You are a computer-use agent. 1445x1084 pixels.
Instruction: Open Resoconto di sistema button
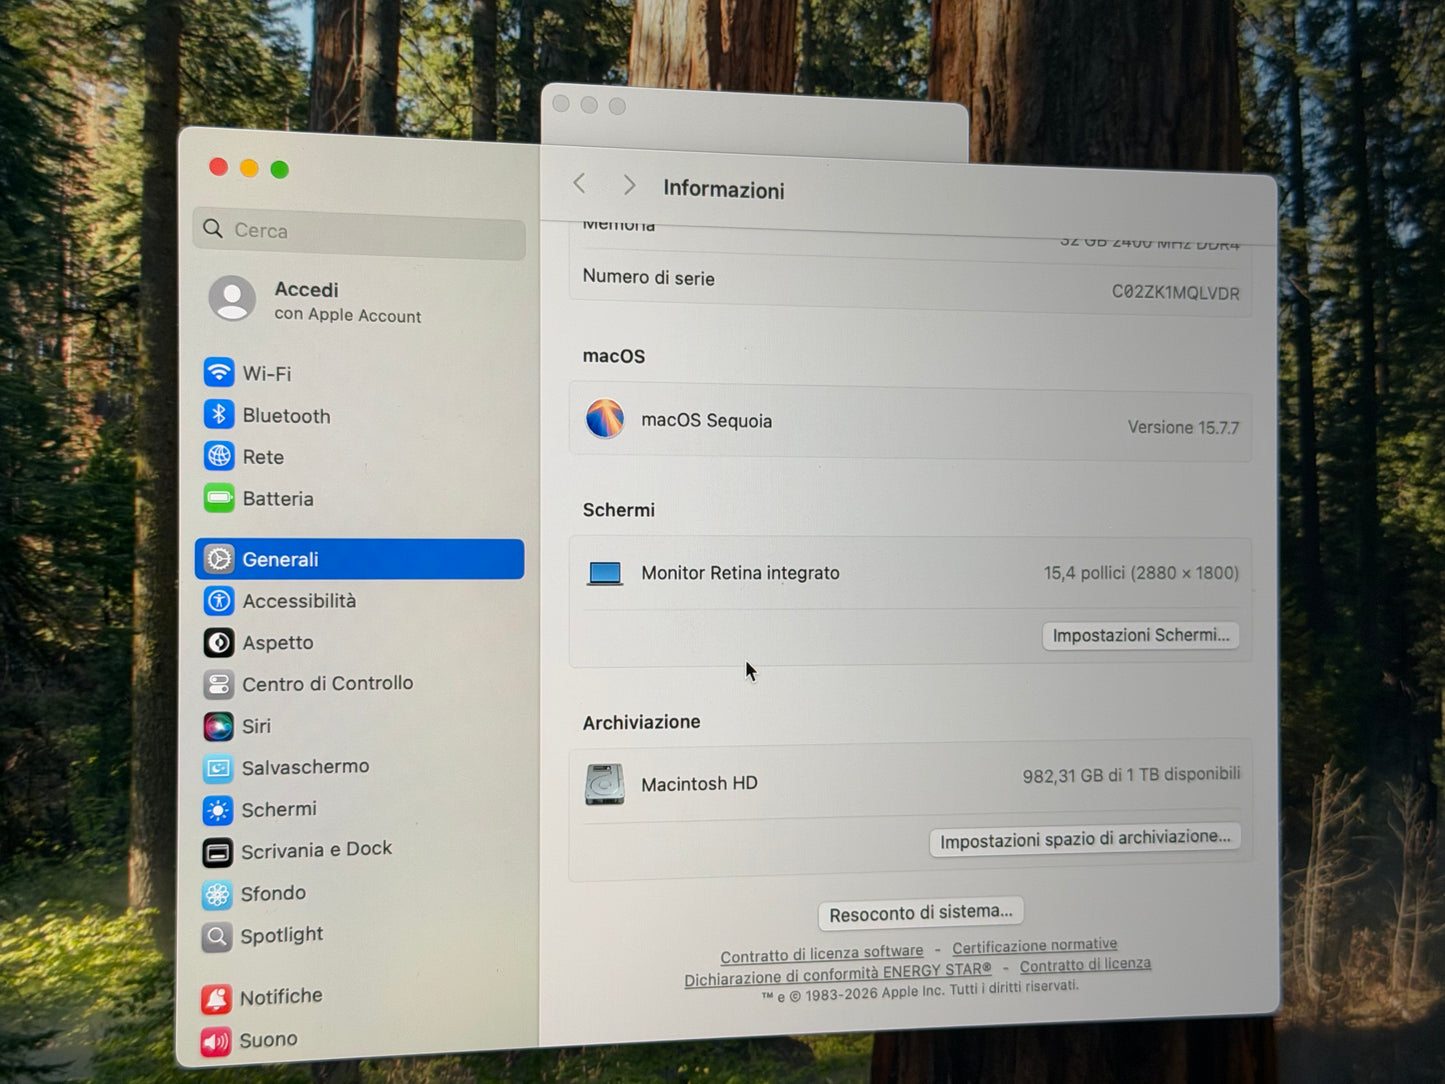(x=921, y=913)
